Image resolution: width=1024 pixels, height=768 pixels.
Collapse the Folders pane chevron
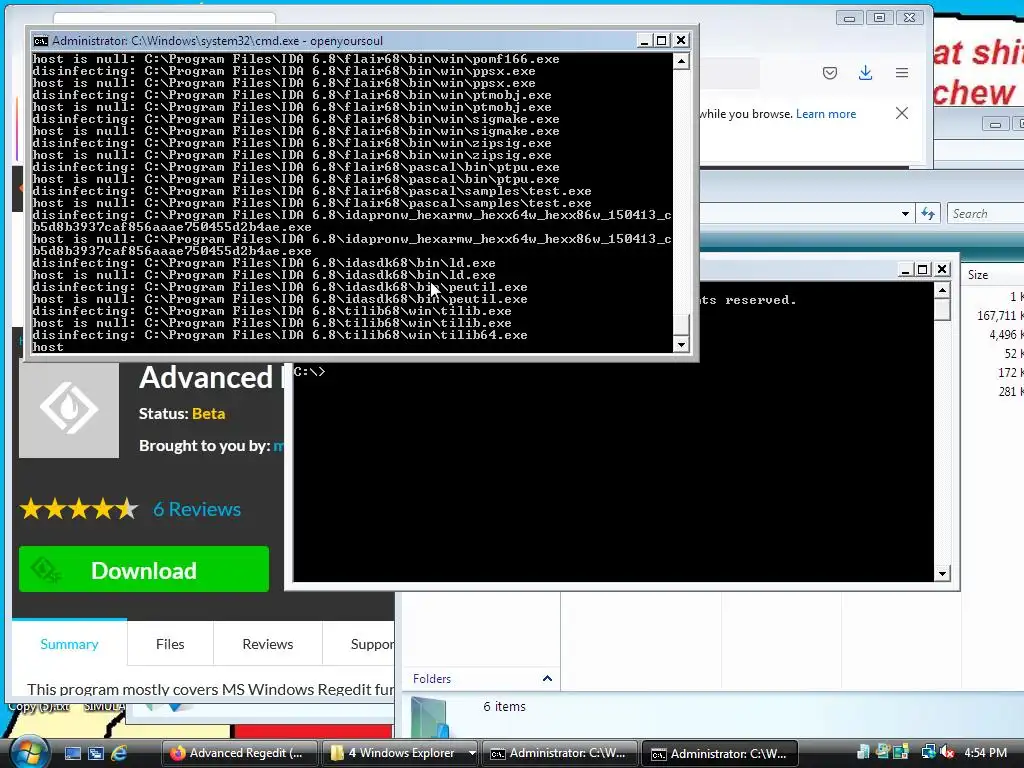pos(547,679)
